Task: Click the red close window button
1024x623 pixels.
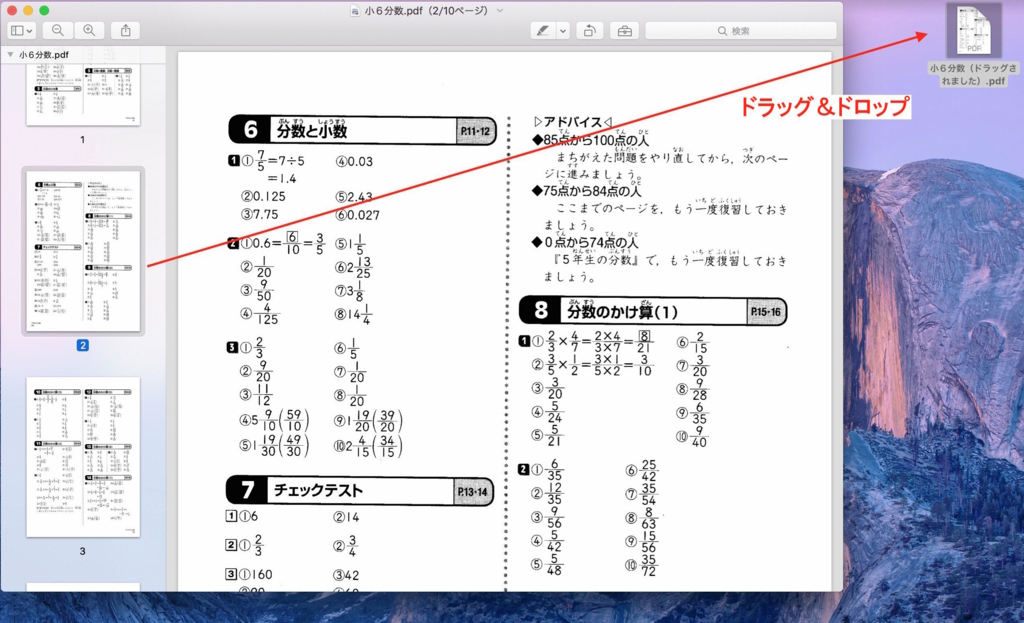Action: (12, 10)
